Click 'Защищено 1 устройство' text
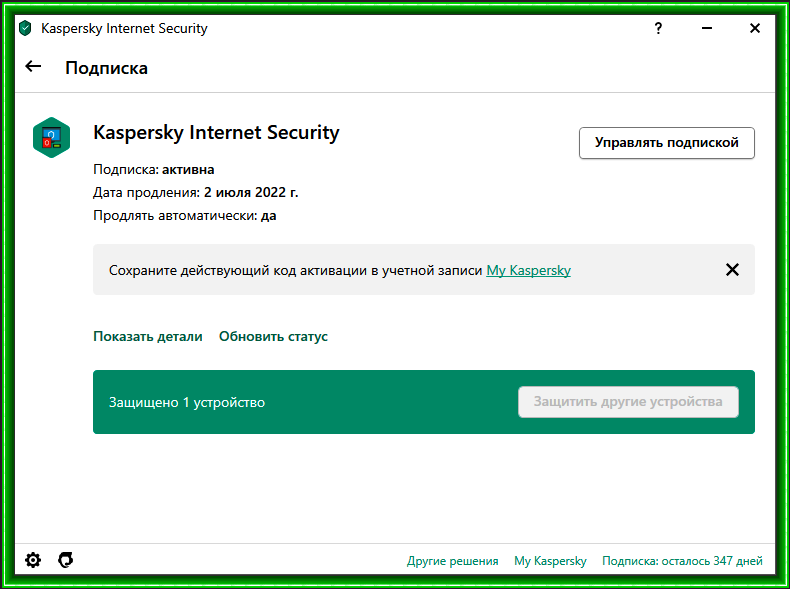Viewport: 790px width, 589px height. click(x=187, y=402)
